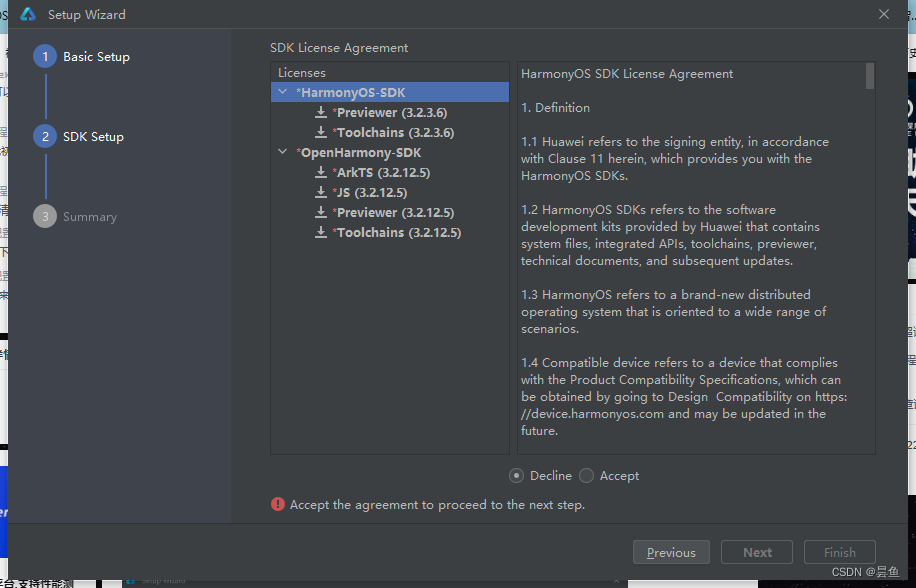Select the *OpenHarmony-SDK license entry
Viewport: 916px width, 588px height.
pos(359,152)
